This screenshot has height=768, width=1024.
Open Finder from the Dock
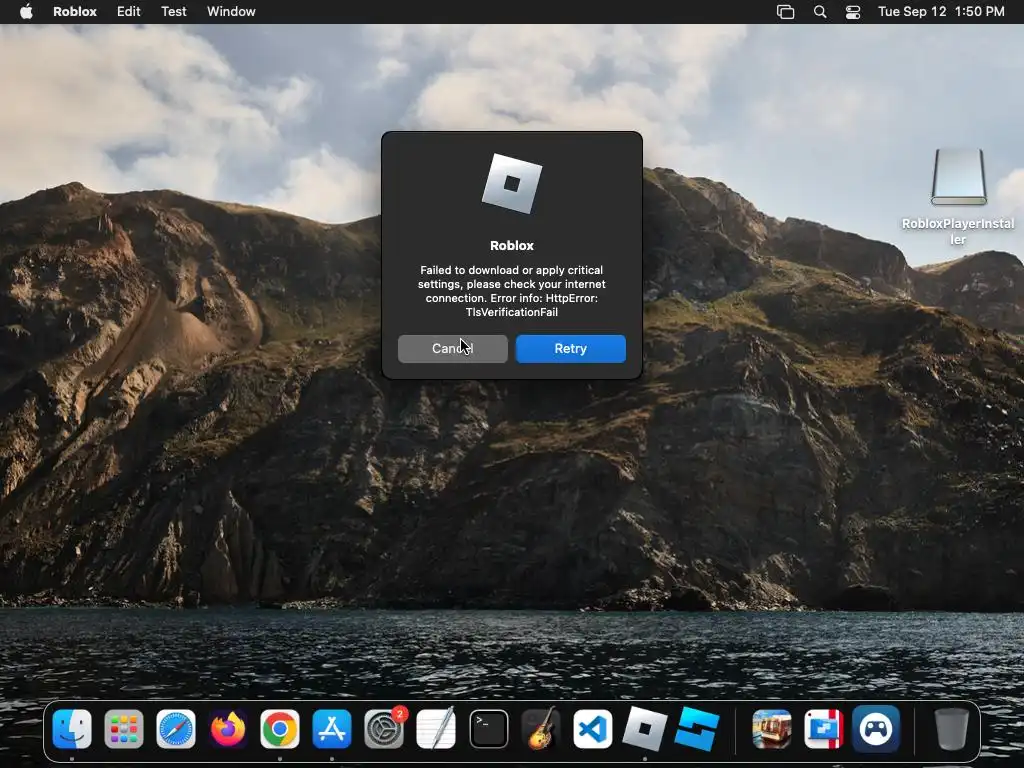72,729
